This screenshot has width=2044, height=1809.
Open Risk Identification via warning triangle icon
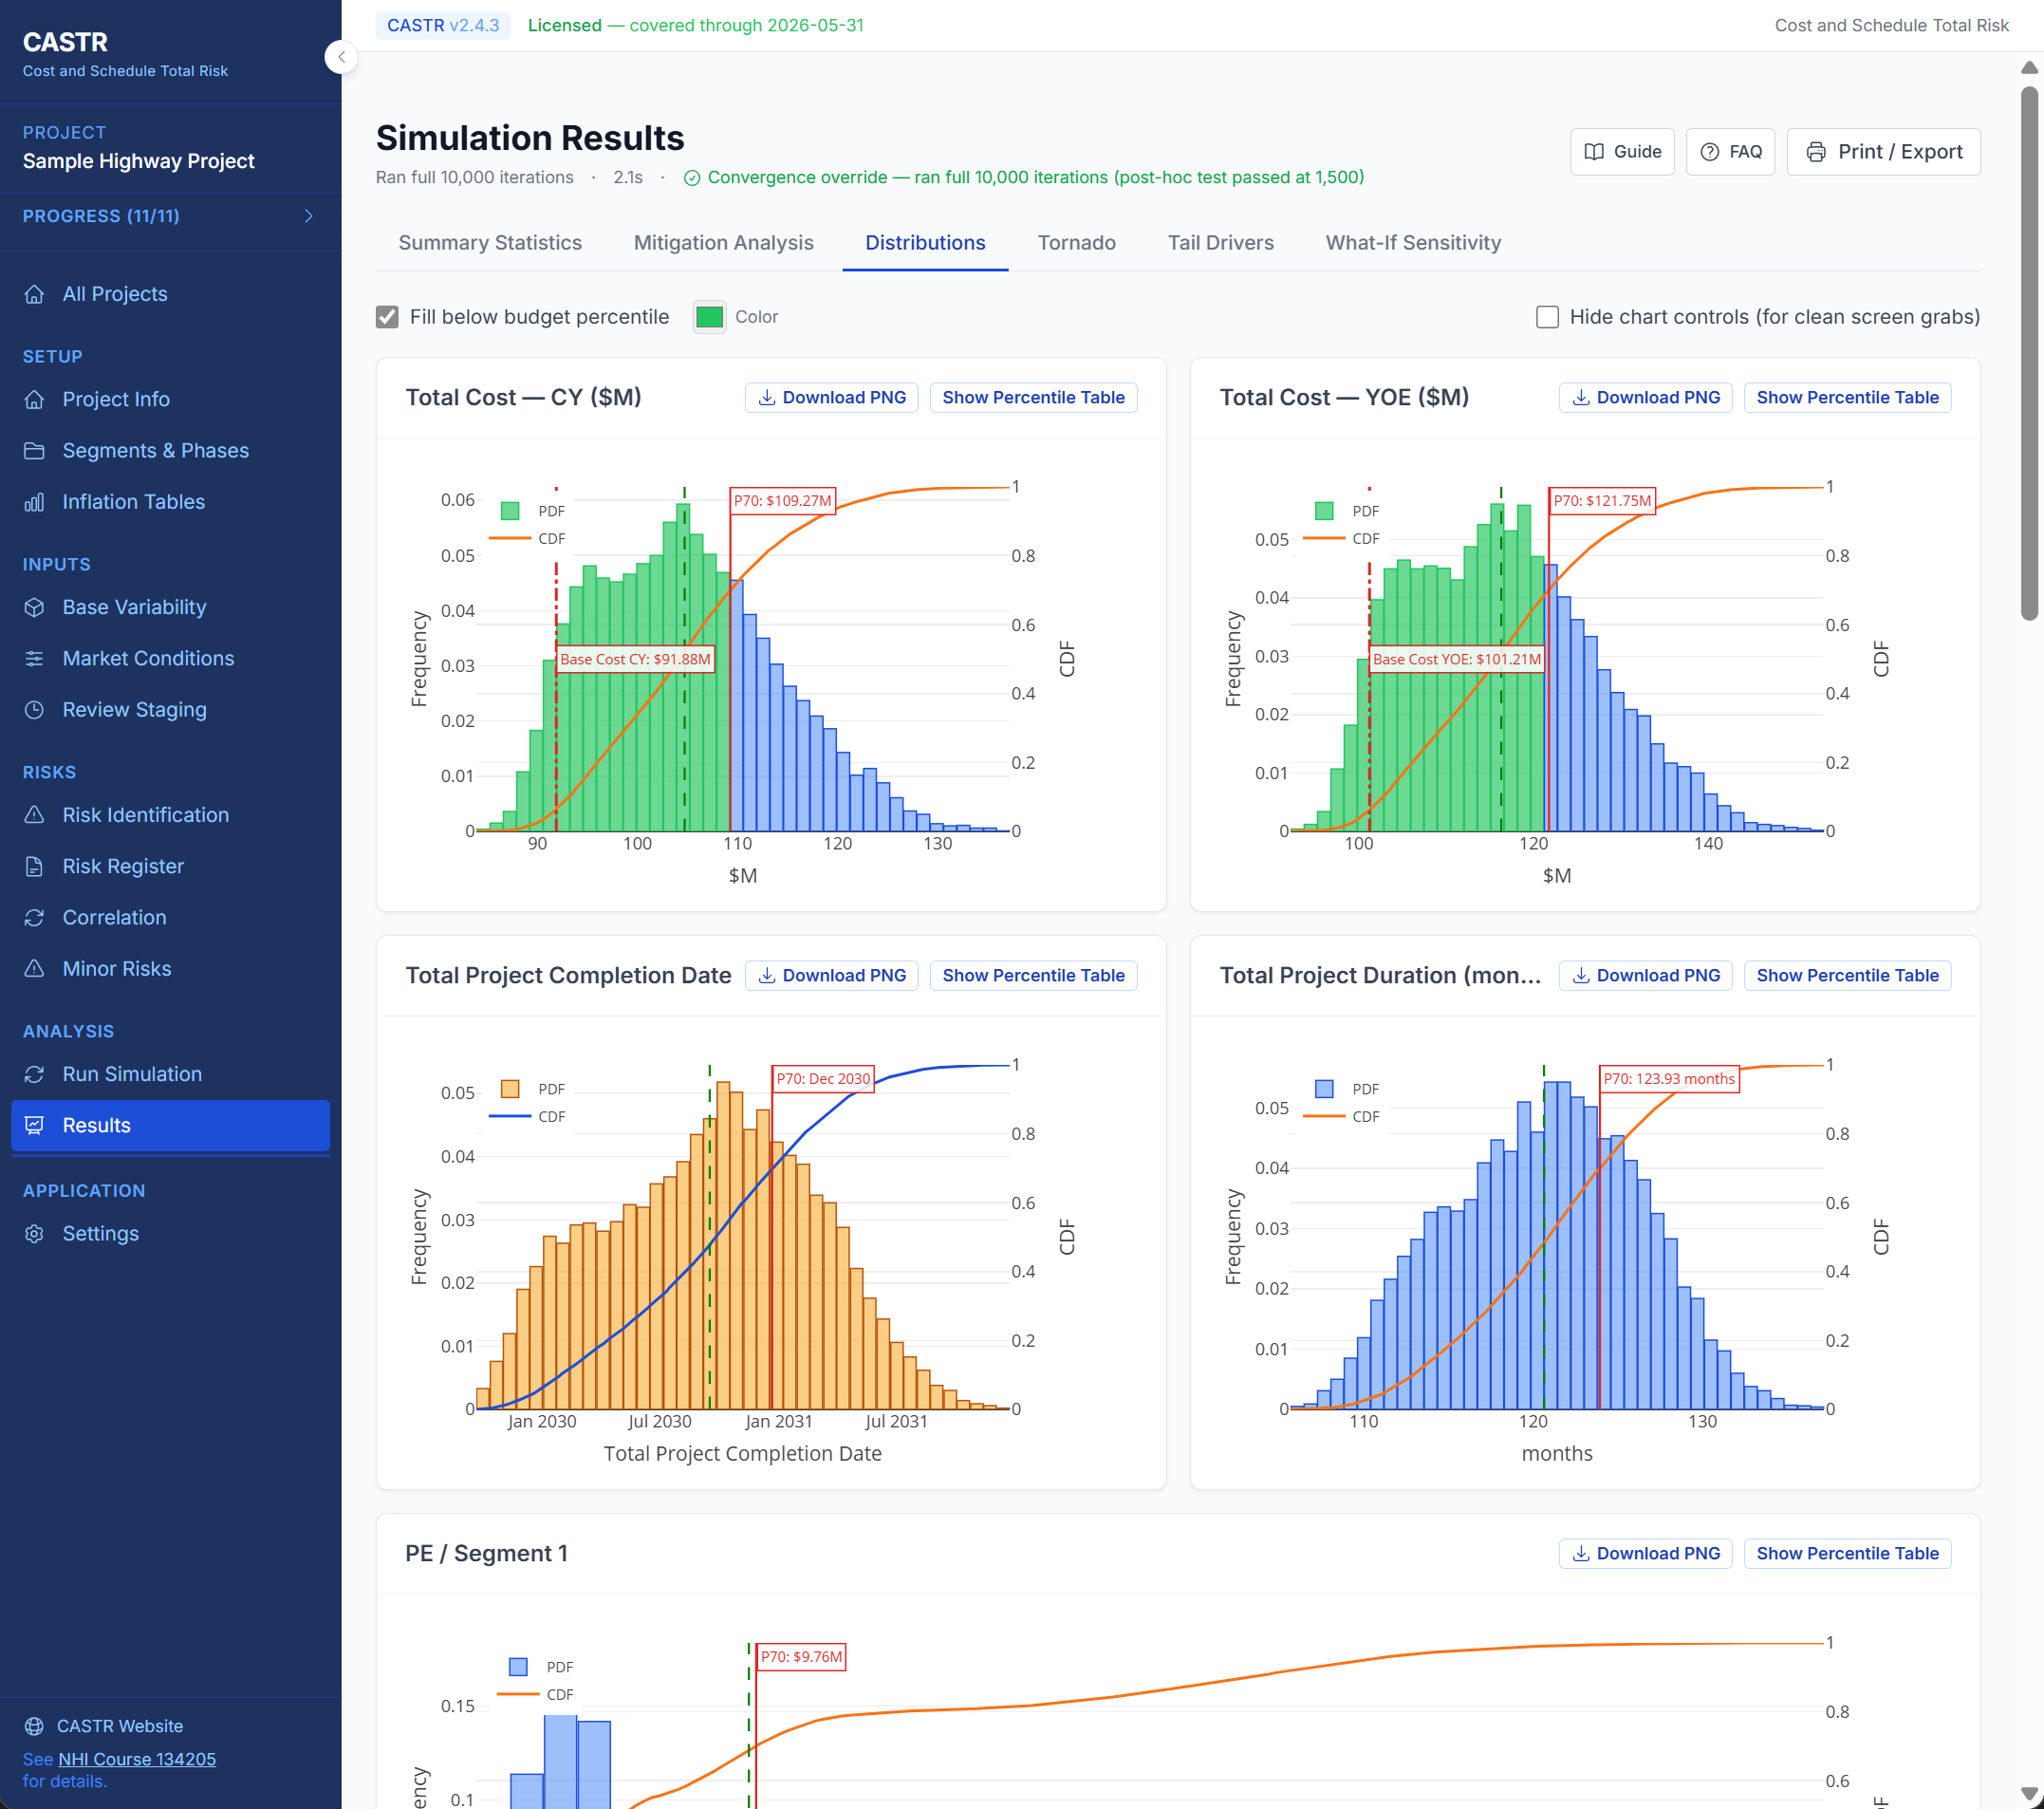[36, 815]
